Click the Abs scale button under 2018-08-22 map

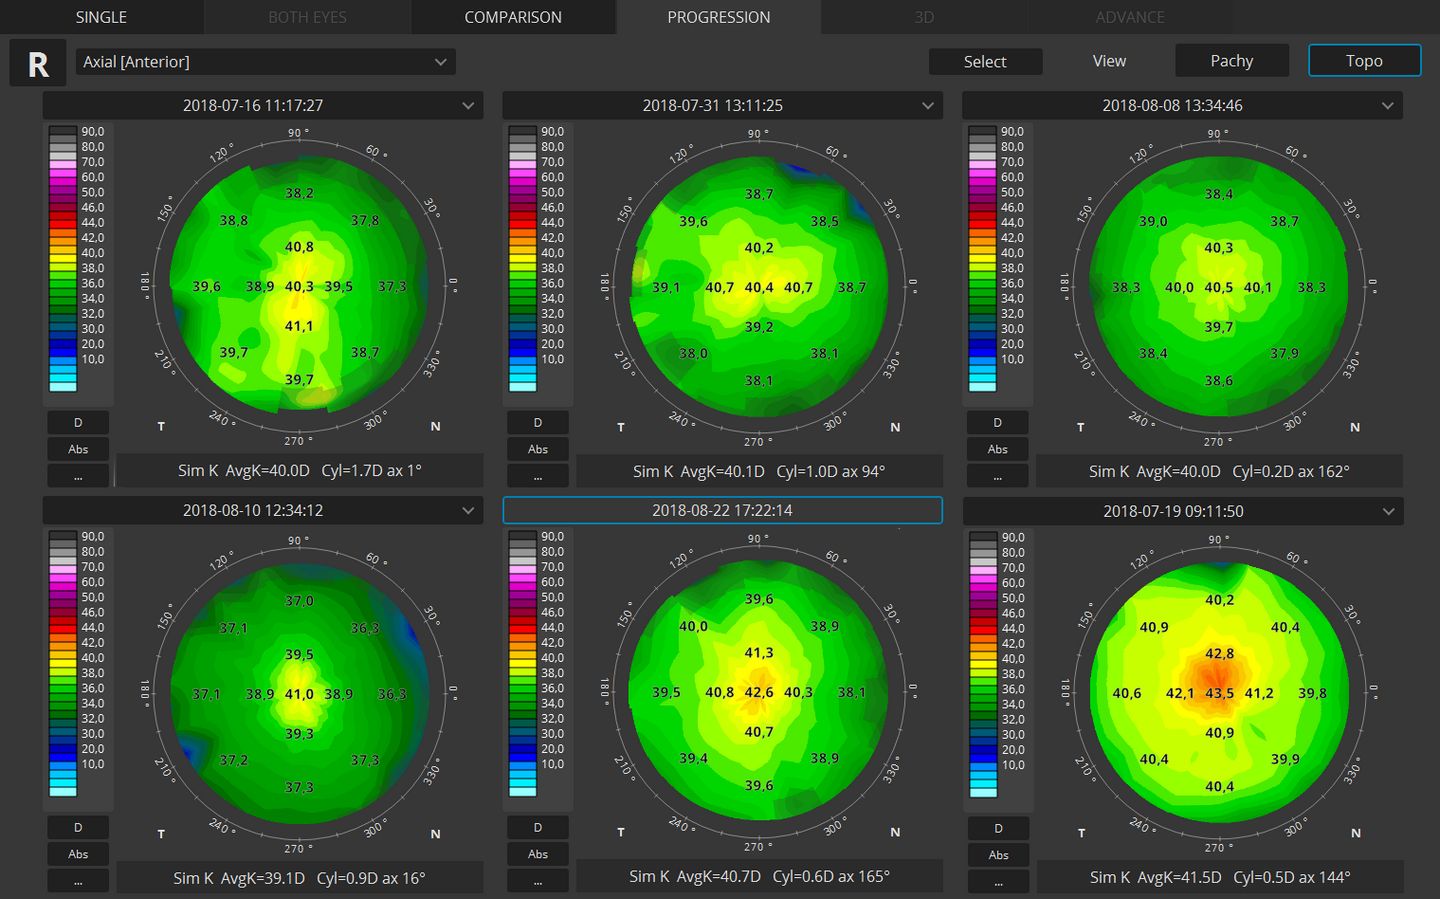pos(538,854)
